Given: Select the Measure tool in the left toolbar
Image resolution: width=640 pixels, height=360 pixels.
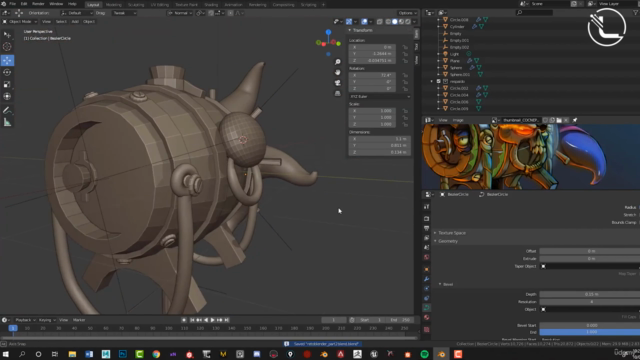Looking at the screenshot, I should [7, 122].
